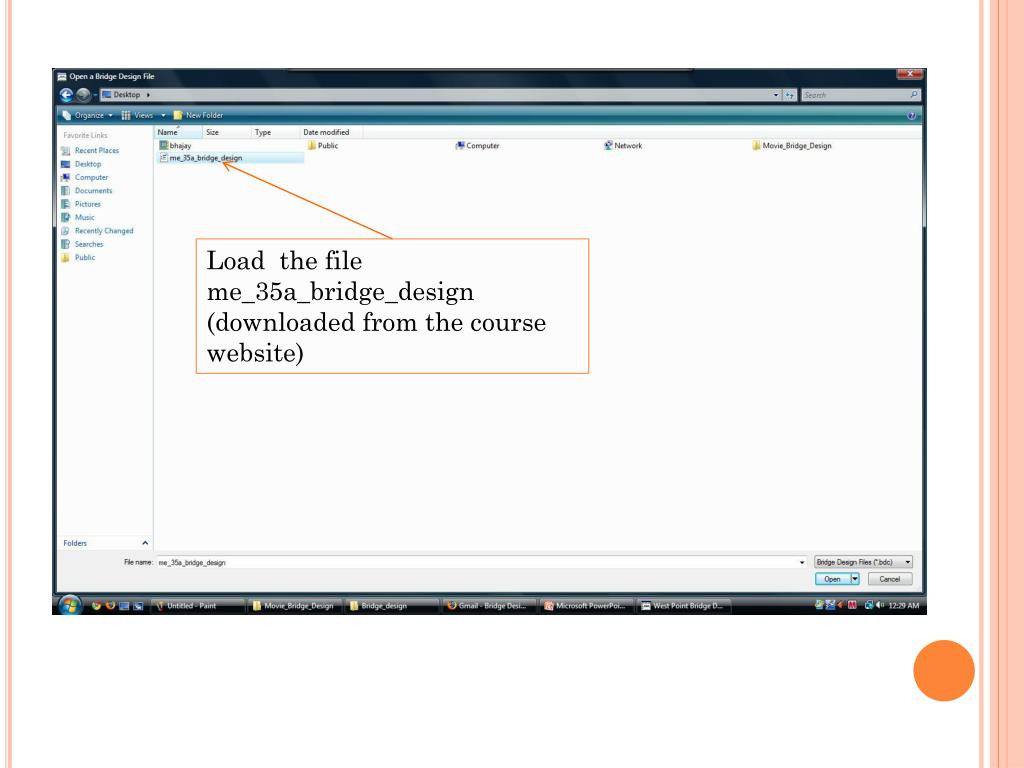Click the bhajay user folder icon
1024x768 pixels.
(164, 146)
